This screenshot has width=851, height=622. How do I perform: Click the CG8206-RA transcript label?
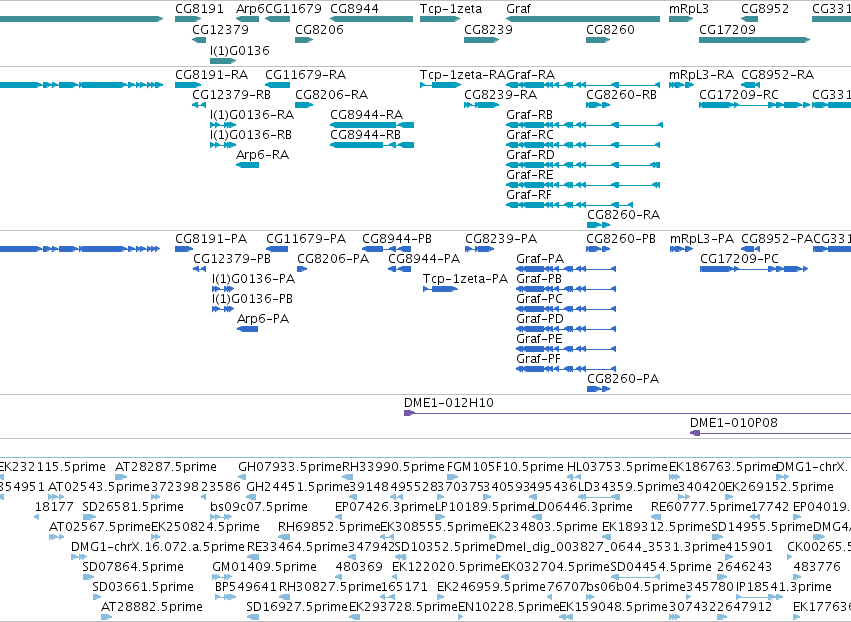pyautogui.click(x=331, y=94)
